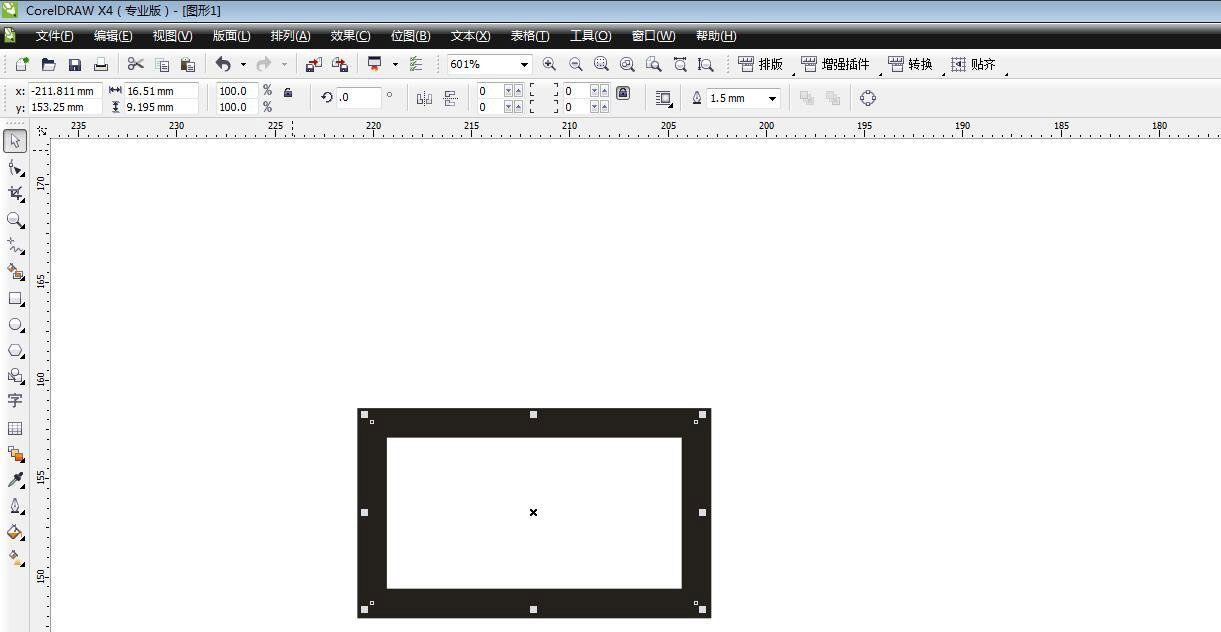Screen dimensions: 1221x632
Task: Open the 文本(X) menu
Action: pyautogui.click(x=470, y=36)
